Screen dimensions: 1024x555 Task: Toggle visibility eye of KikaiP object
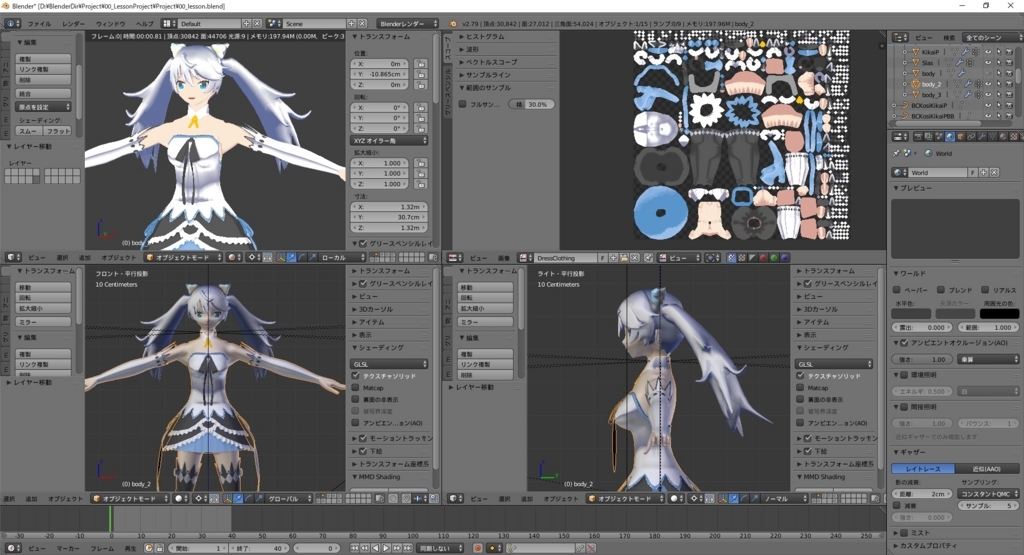click(987, 52)
